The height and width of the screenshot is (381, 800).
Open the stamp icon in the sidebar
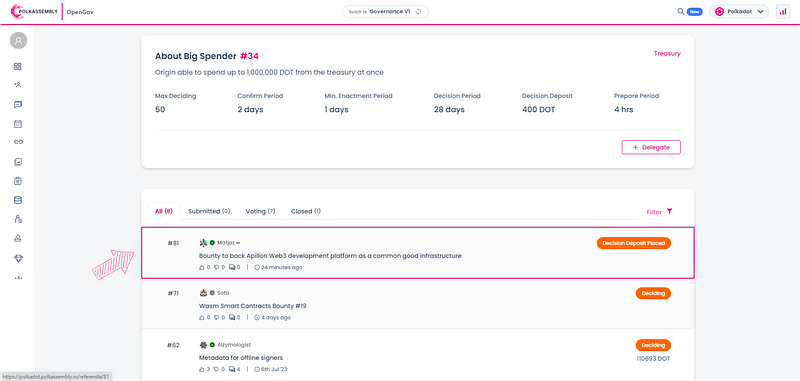18,238
